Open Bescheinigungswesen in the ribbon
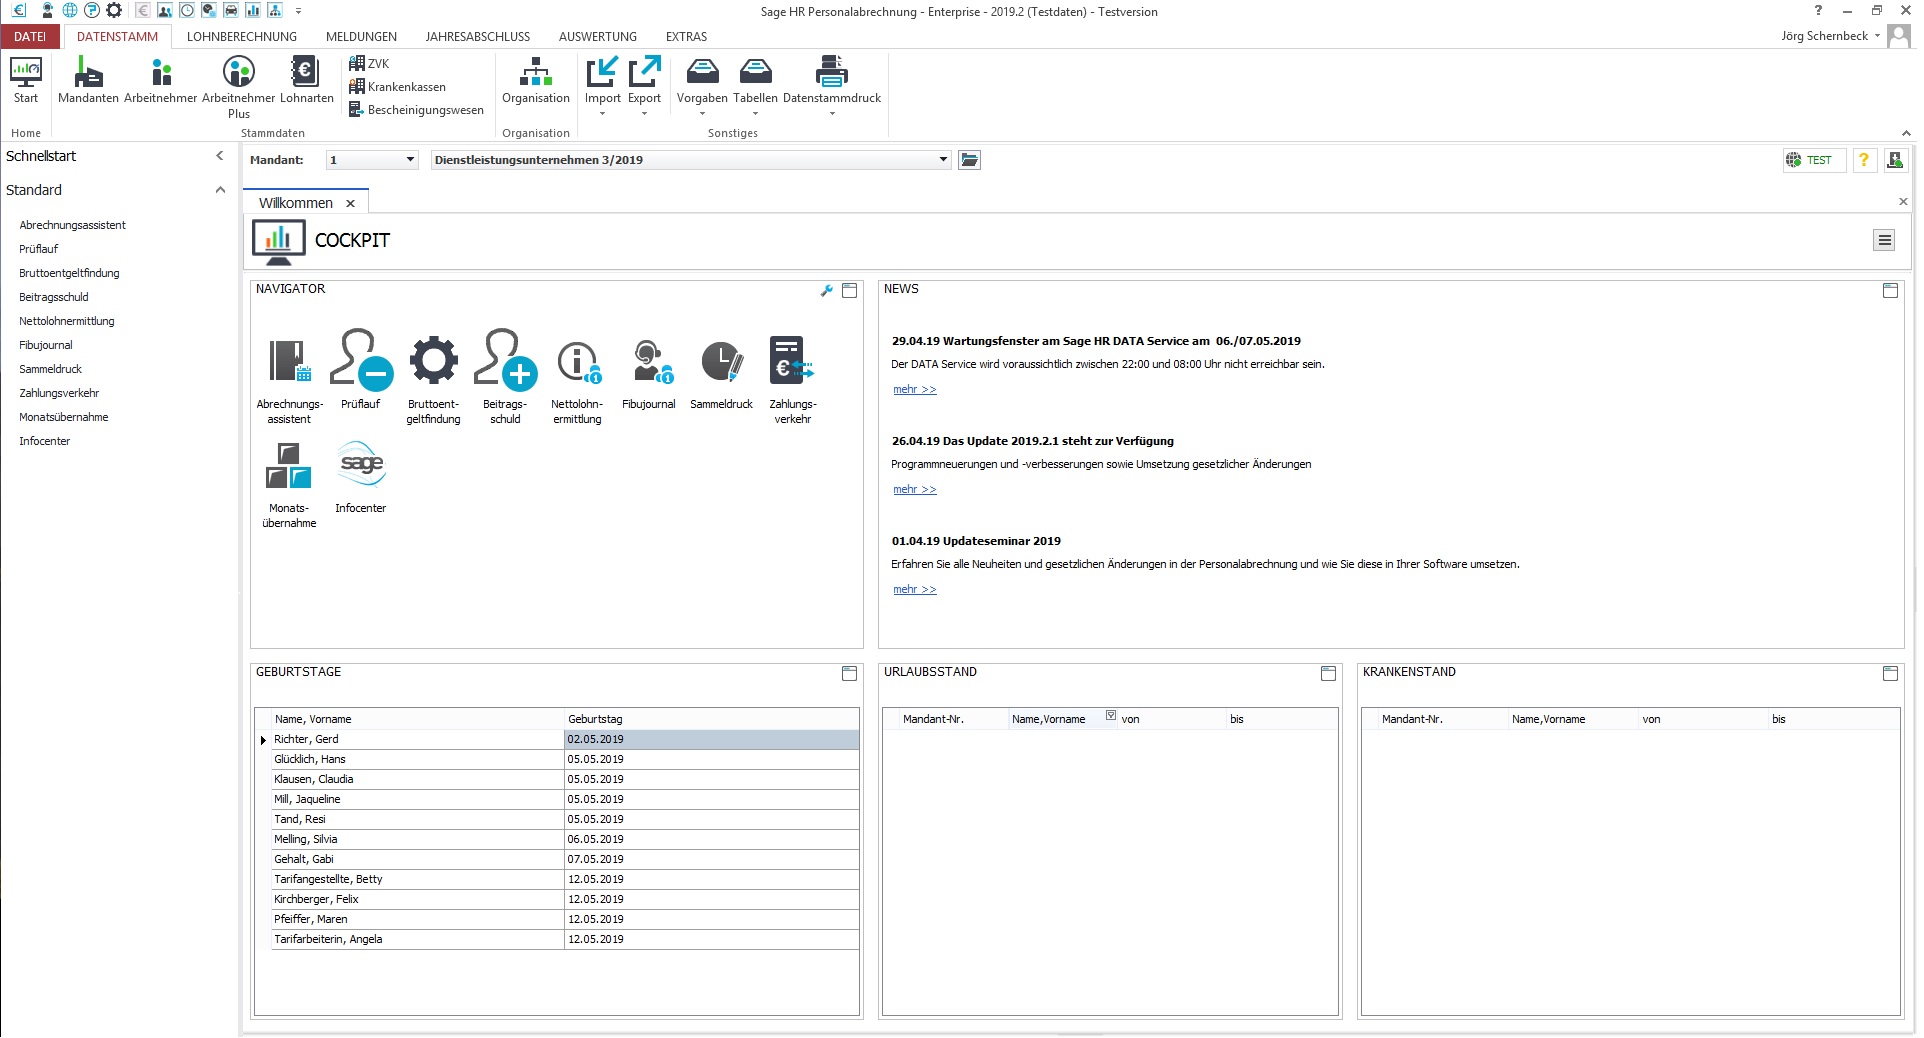 click(x=416, y=110)
